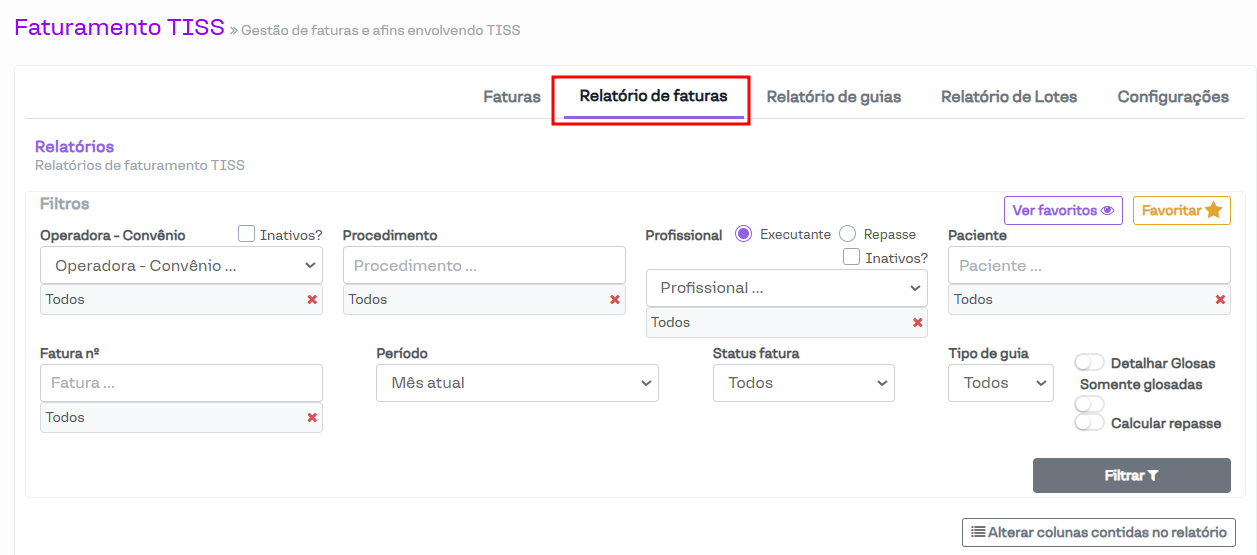Enable the Detalhar Glosas switch
Image resolution: width=1257 pixels, height=555 pixels.
(x=1089, y=363)
